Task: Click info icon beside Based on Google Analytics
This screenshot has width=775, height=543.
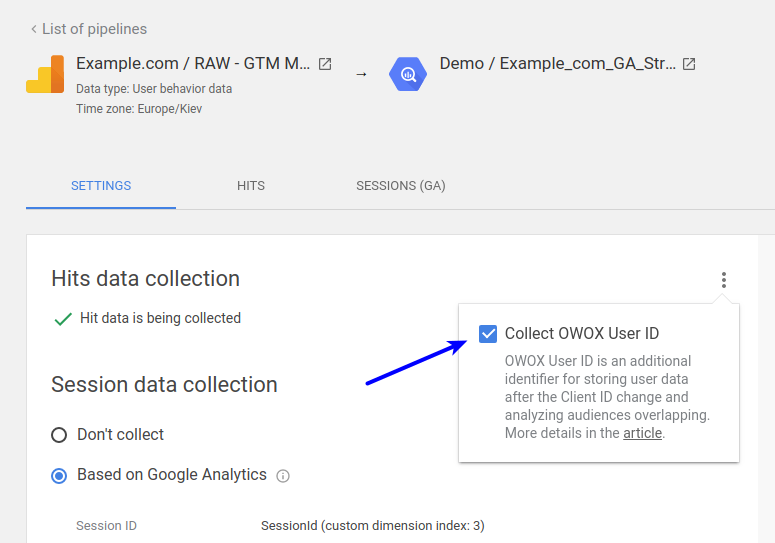Action: (x=283, y=476)
